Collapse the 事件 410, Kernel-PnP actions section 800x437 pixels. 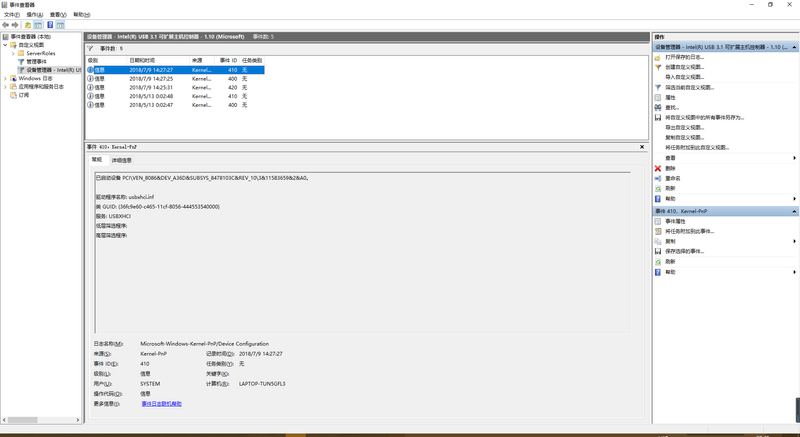click(794, 211)
